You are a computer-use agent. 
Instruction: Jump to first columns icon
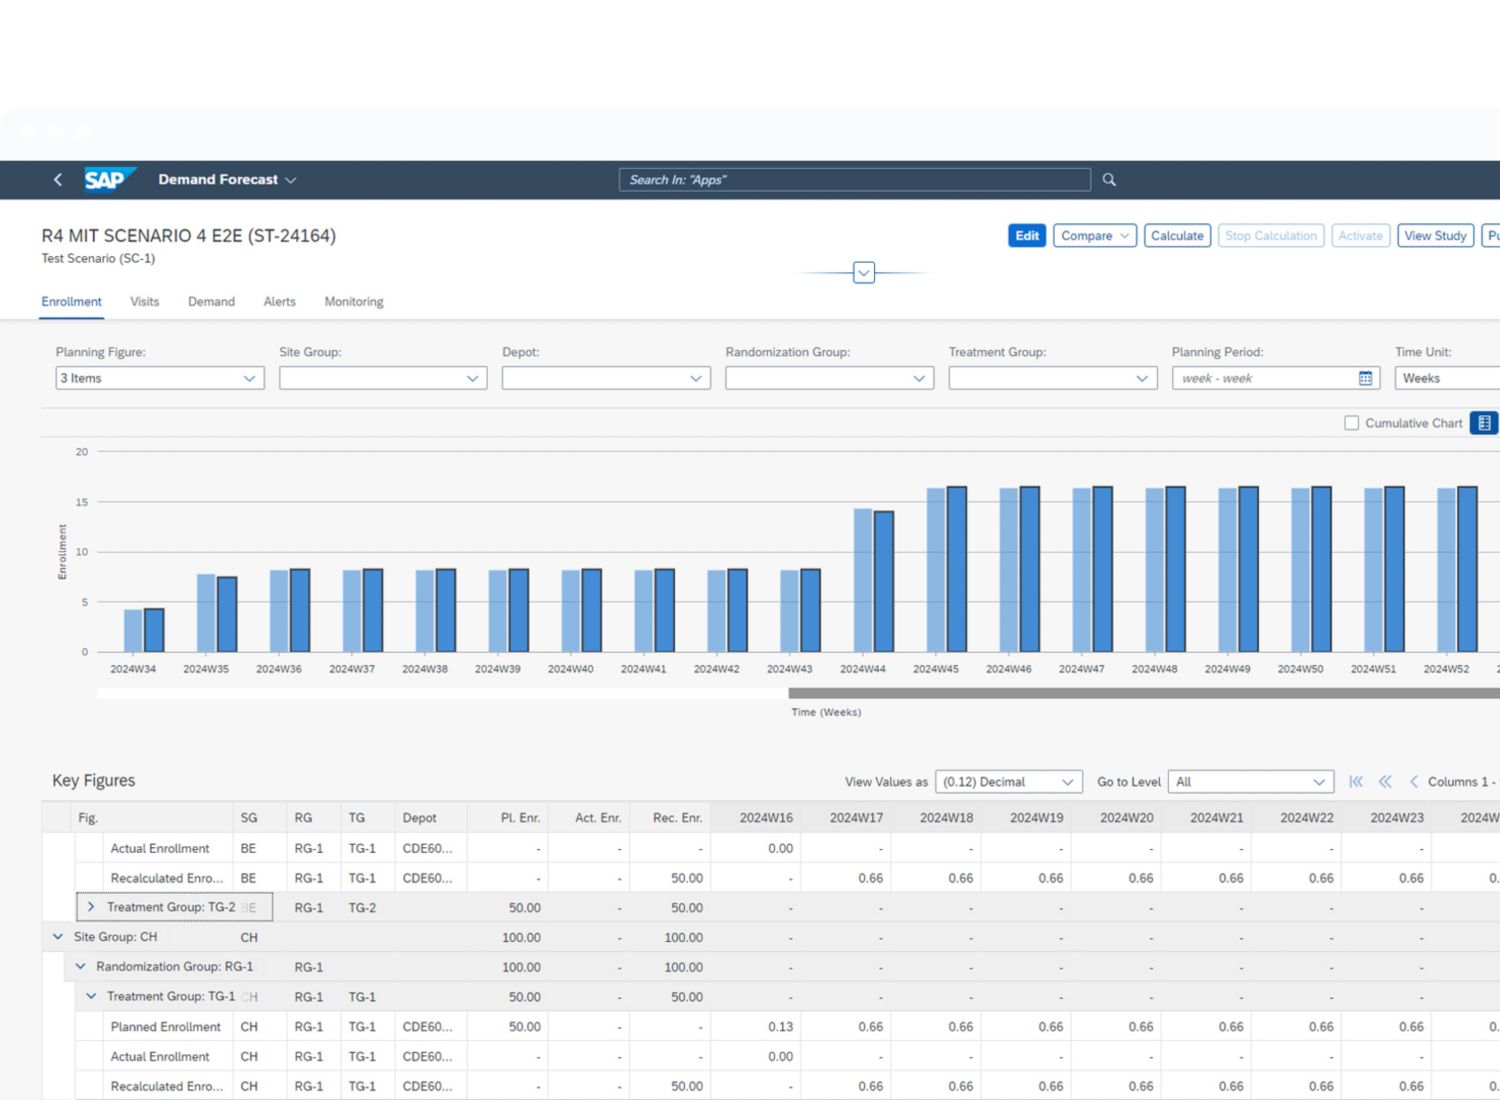pos(1356,782)
